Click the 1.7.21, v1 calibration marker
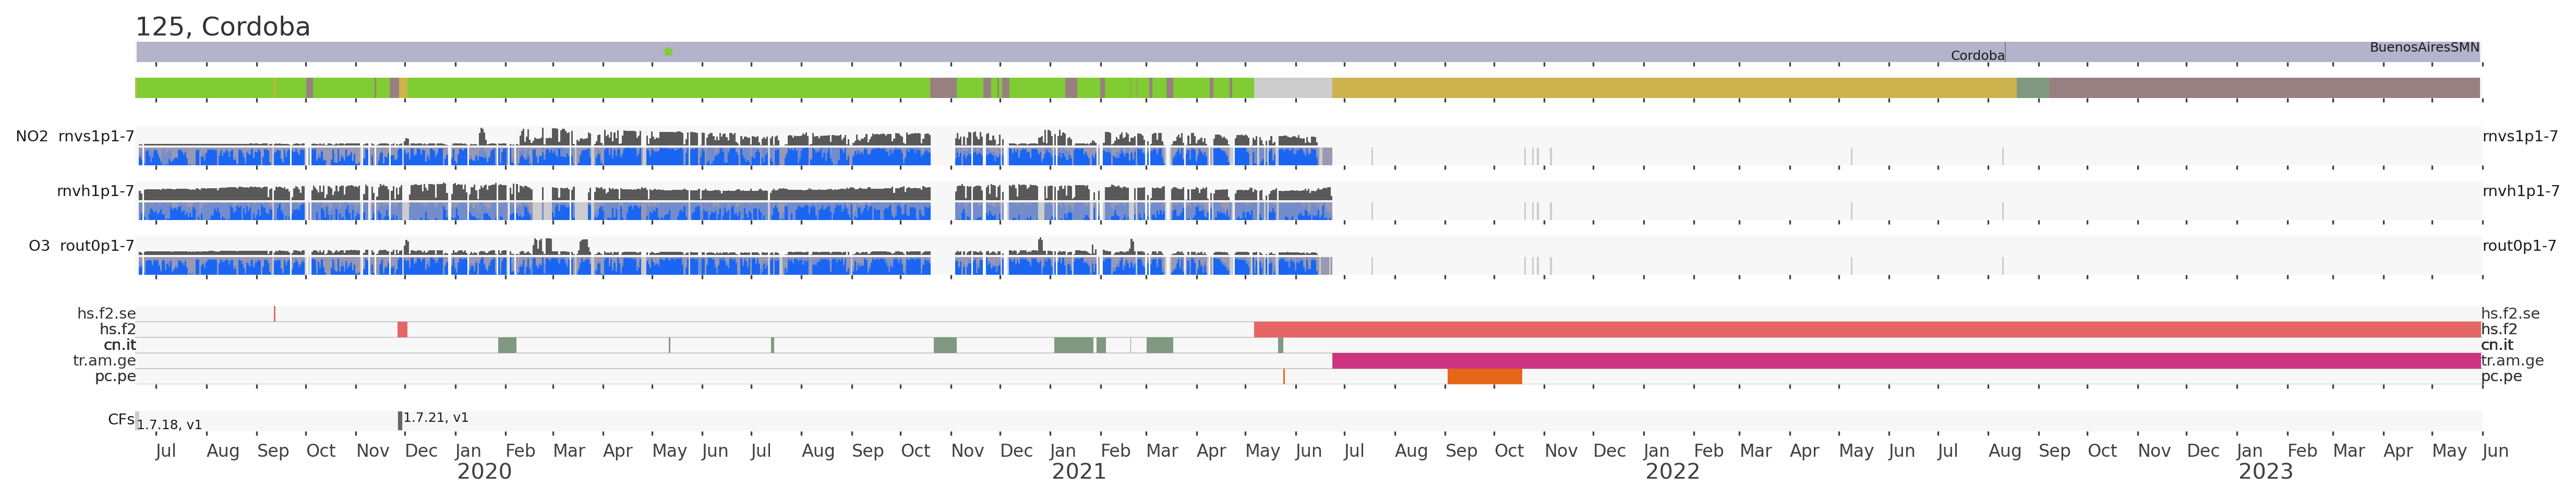This screenshot has height=499, width=2576. (400, 420)
